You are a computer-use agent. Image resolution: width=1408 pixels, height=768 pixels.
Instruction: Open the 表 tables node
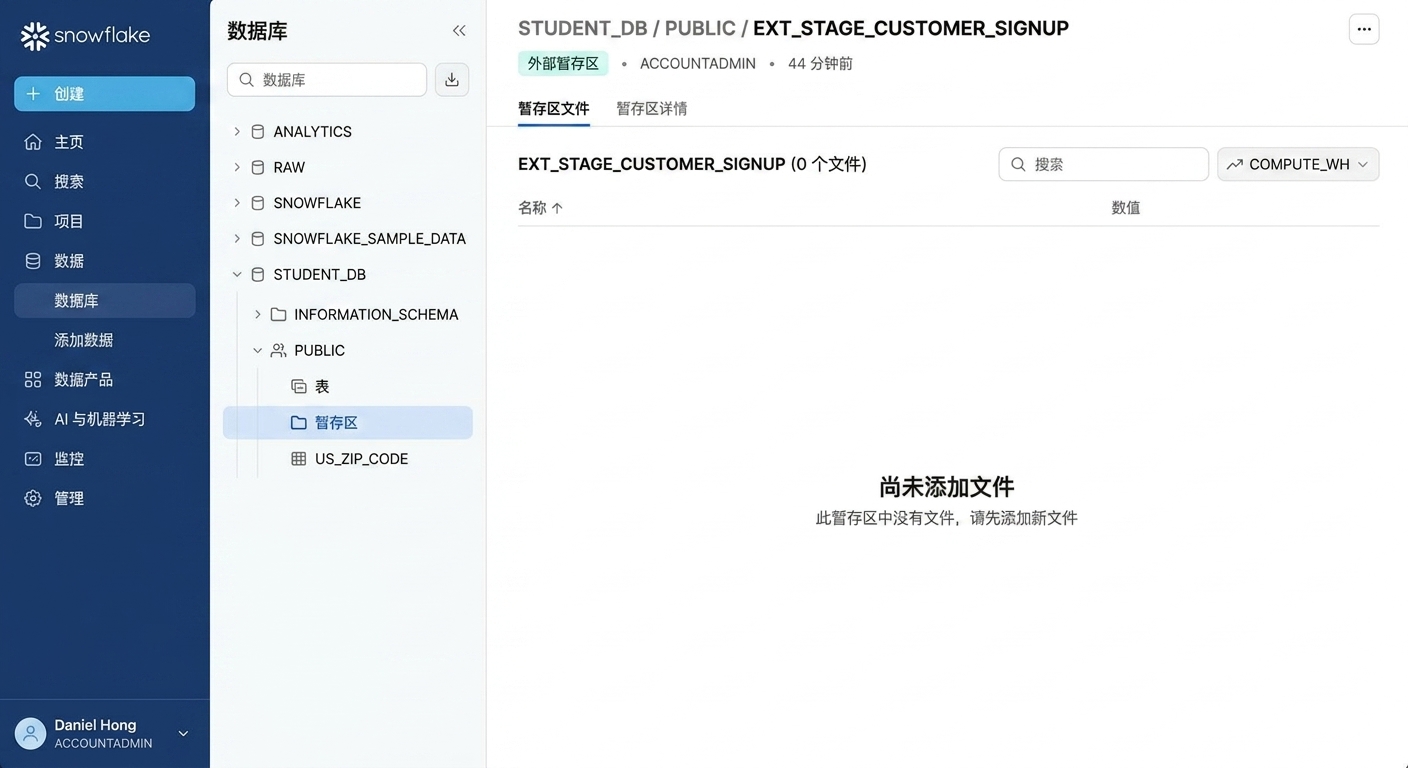322,386
